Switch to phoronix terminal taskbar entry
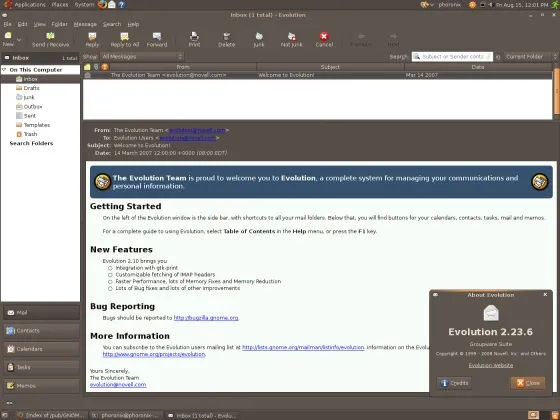The height and width of the screenshot is (420, 560). [x=126, y=415]
